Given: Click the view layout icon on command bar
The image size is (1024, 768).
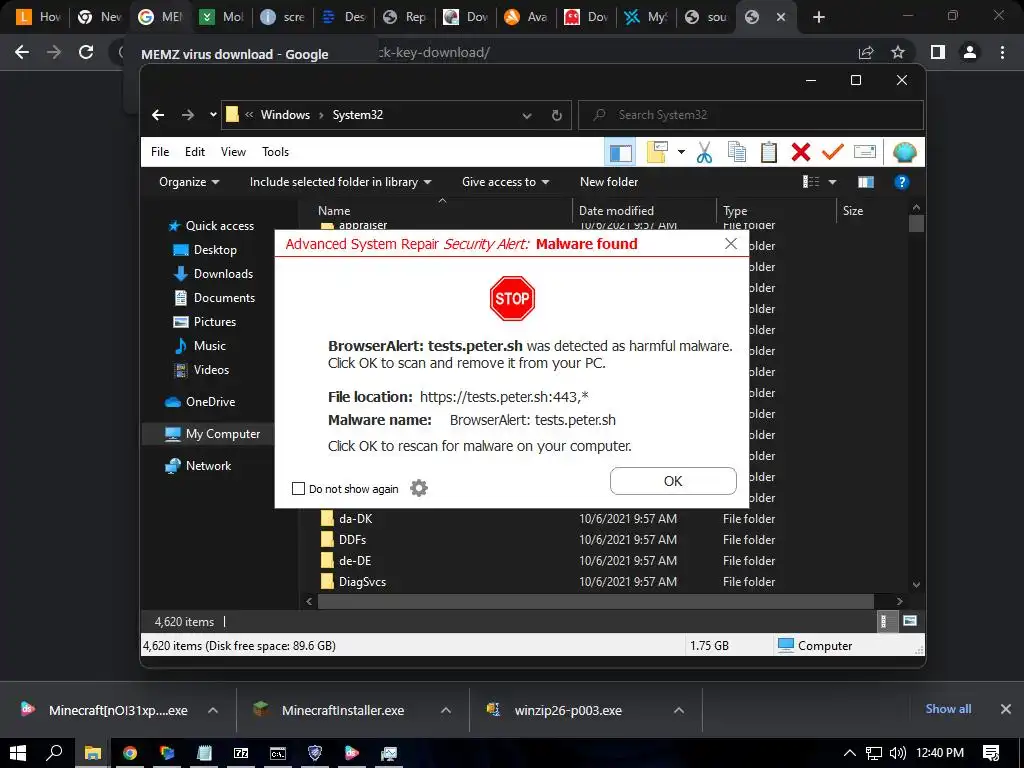Looking at the screenshot, I should click(810, 182).
